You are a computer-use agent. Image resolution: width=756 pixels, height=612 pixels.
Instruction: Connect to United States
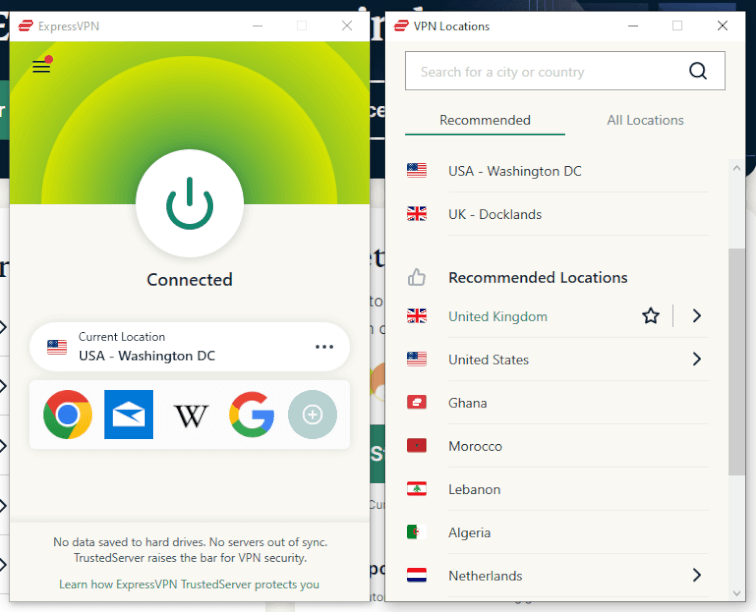pyautogui.click(x=488, y=360)
